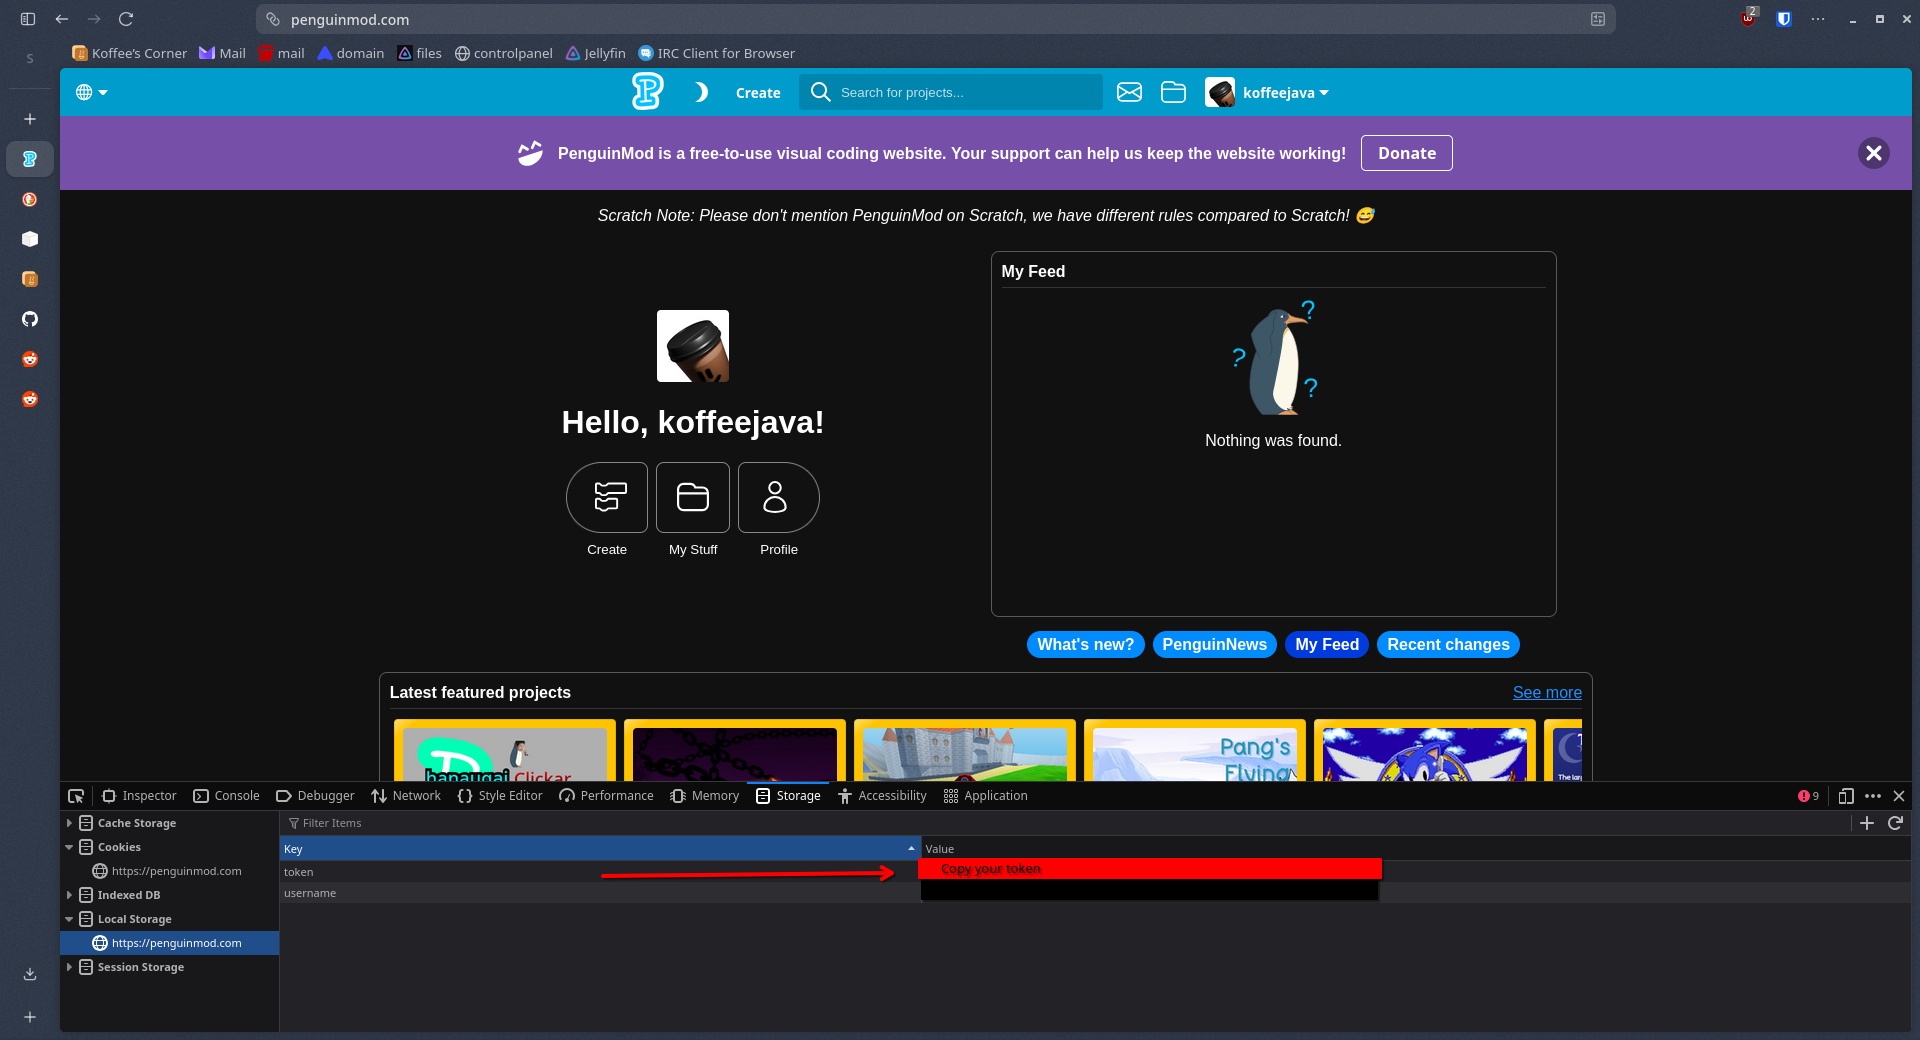Open the language globe dropdown
The width and height of the screenshot is (1920, 1040).
(x=91, y=92)
